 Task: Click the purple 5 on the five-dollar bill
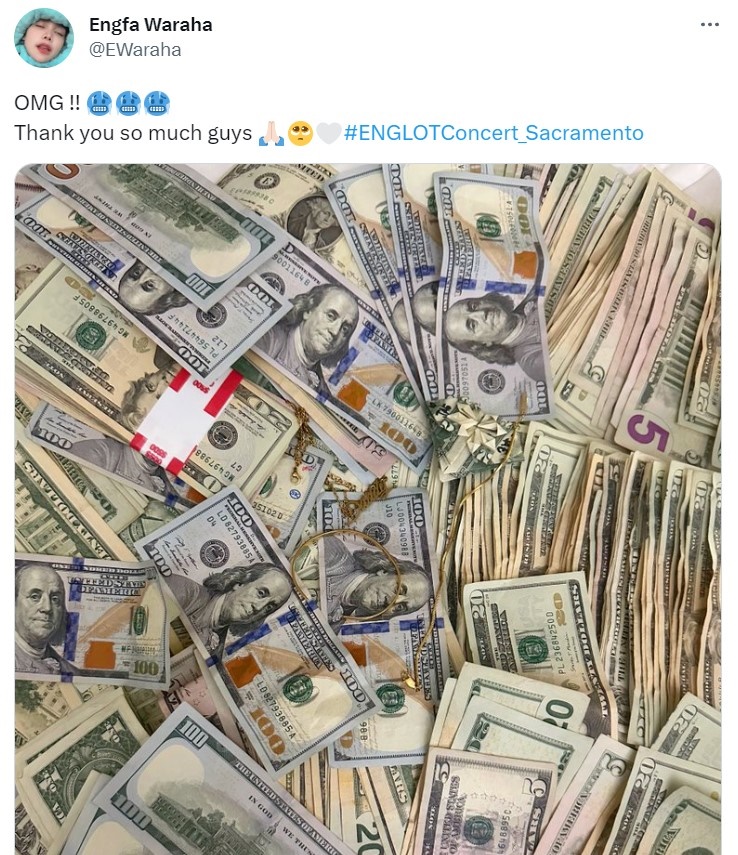click(x=647, y=432)
